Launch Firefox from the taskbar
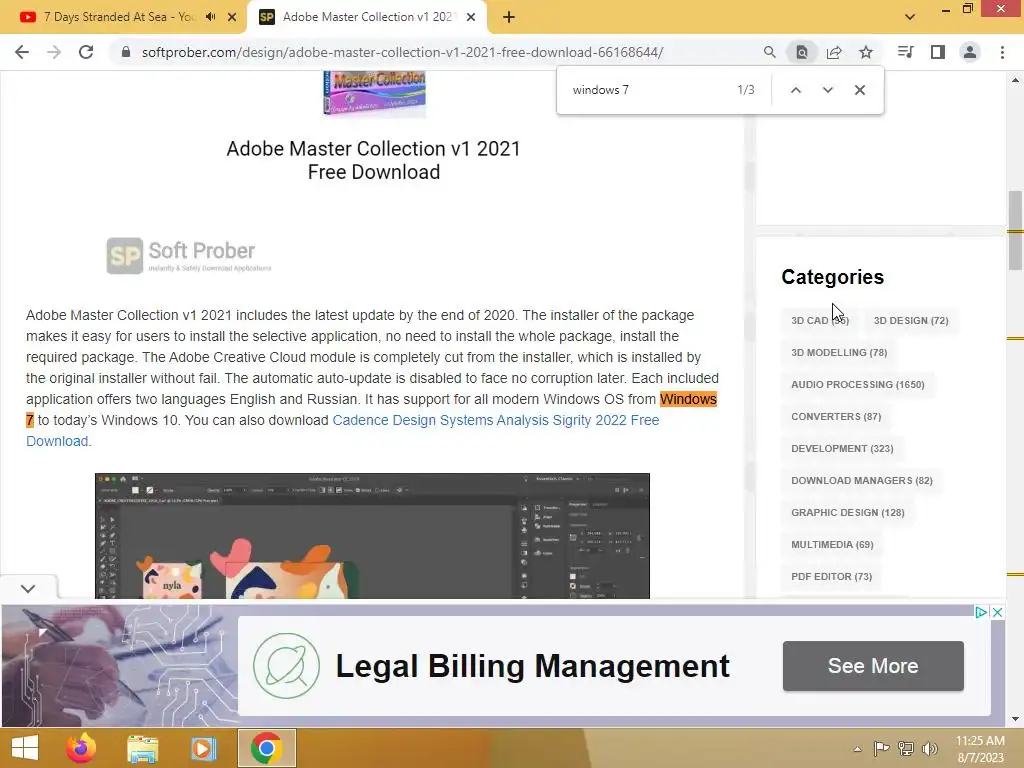 click(x=81, y=748)
